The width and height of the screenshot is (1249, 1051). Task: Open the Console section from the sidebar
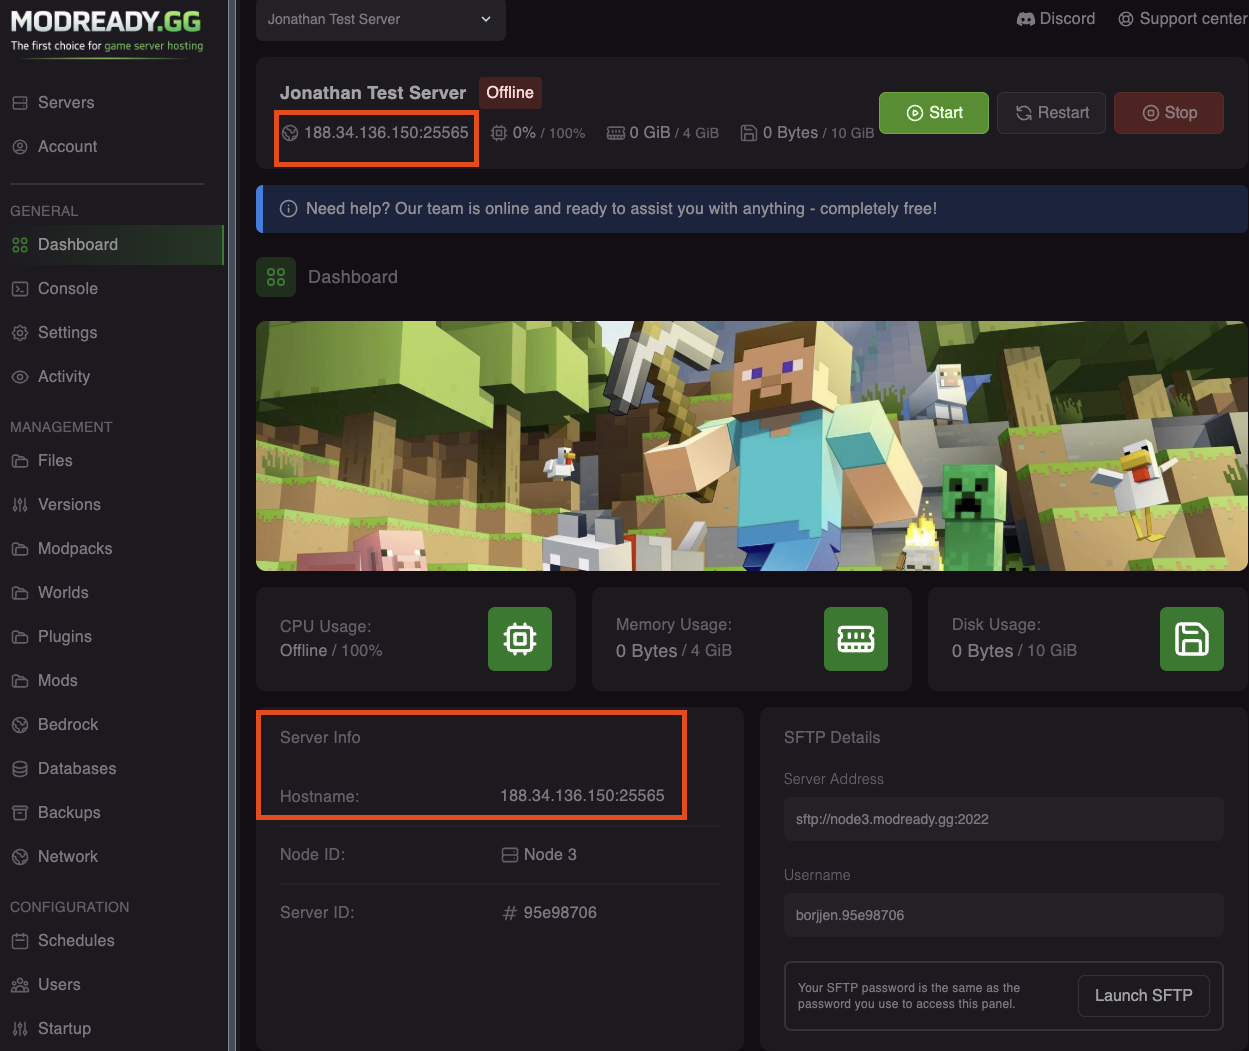[68, 288]
